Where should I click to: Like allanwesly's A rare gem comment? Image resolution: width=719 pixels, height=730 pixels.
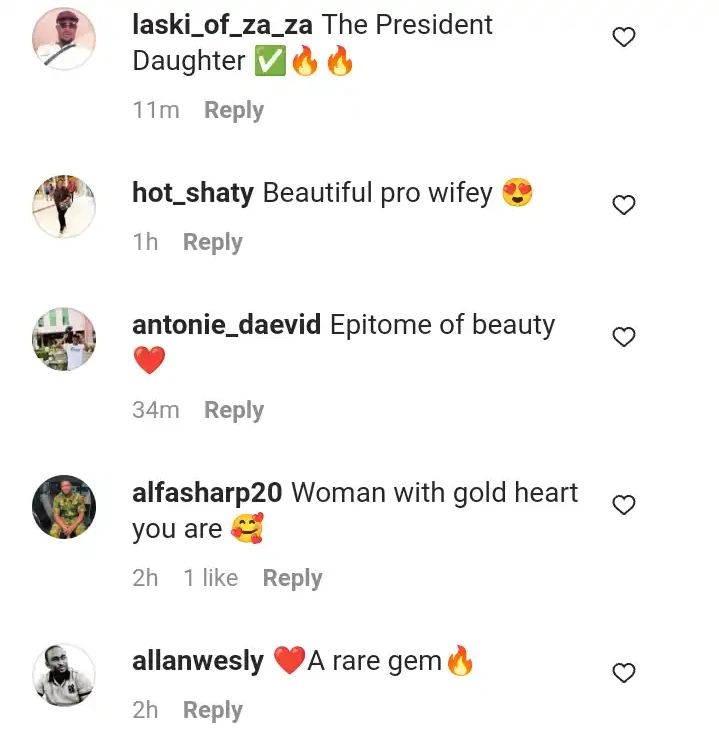(624, 673)
